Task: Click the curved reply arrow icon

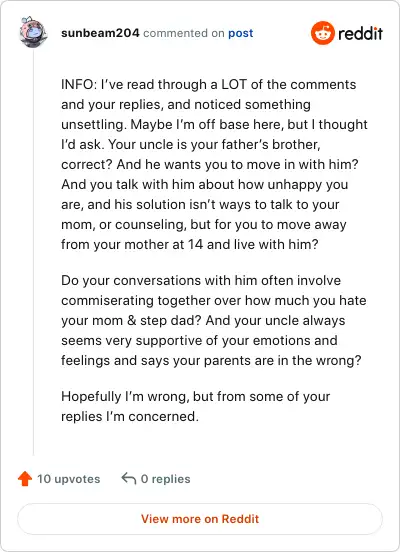Action: (x=129, y=478)
